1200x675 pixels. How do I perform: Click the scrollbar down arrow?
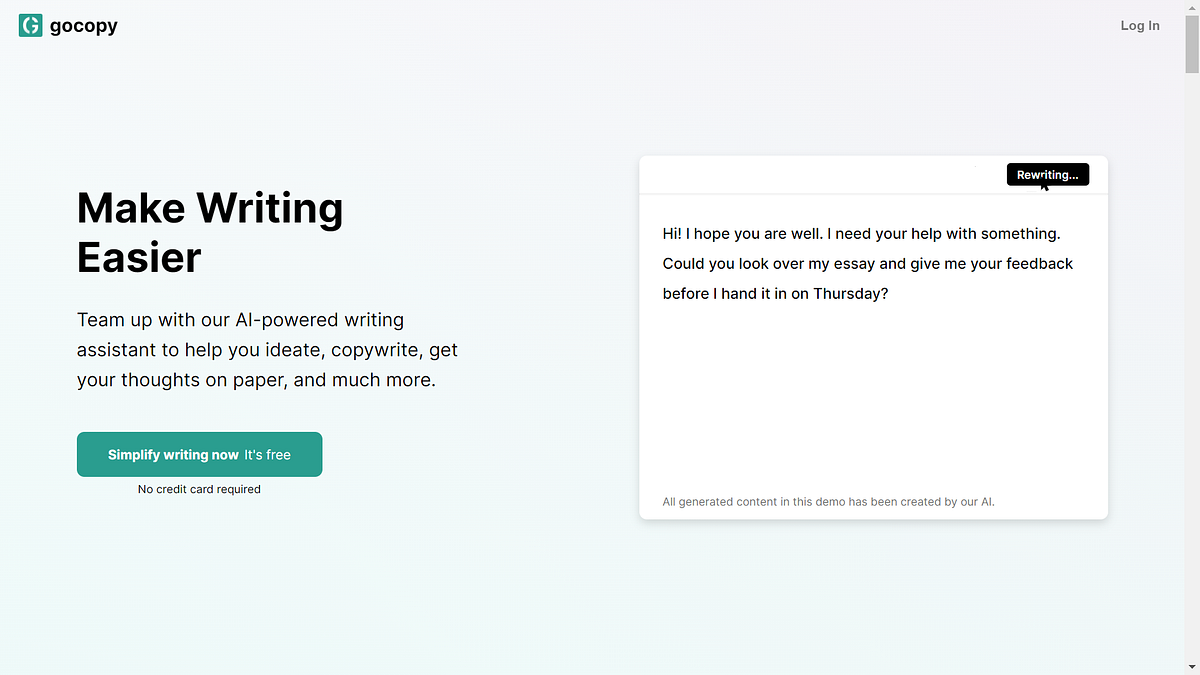(1192, 667)
